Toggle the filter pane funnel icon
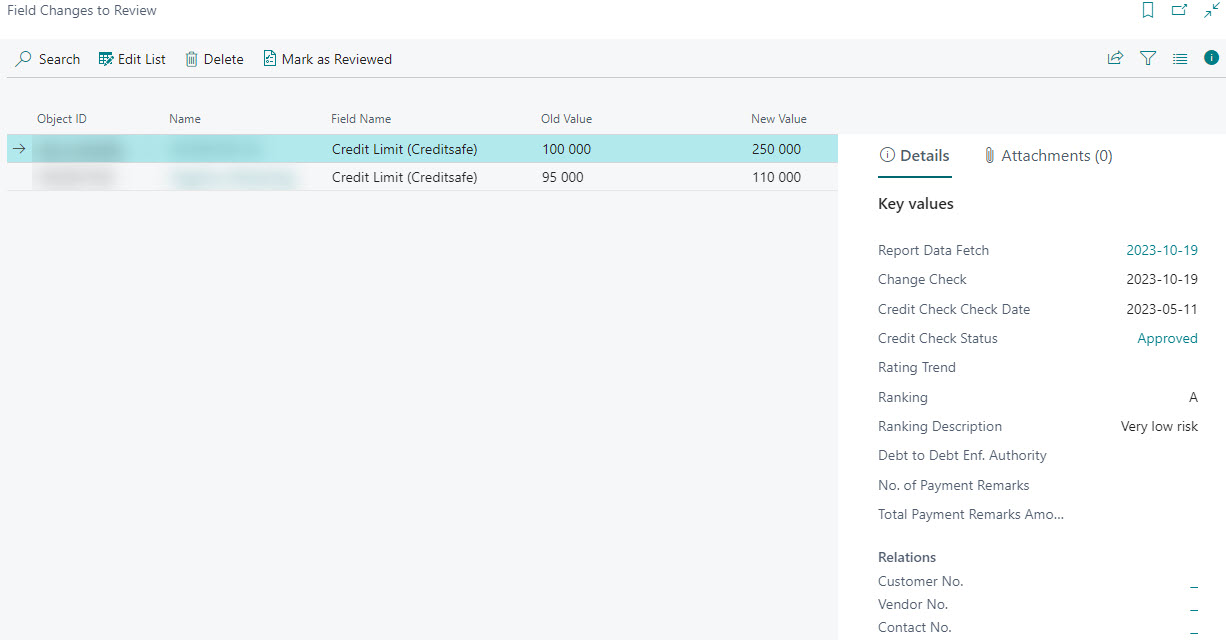 point(1148,59)
